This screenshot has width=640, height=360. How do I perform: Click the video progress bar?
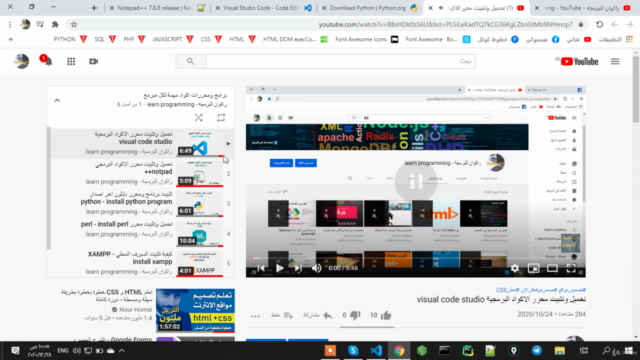pyautogui.click(x=416, y=258)
